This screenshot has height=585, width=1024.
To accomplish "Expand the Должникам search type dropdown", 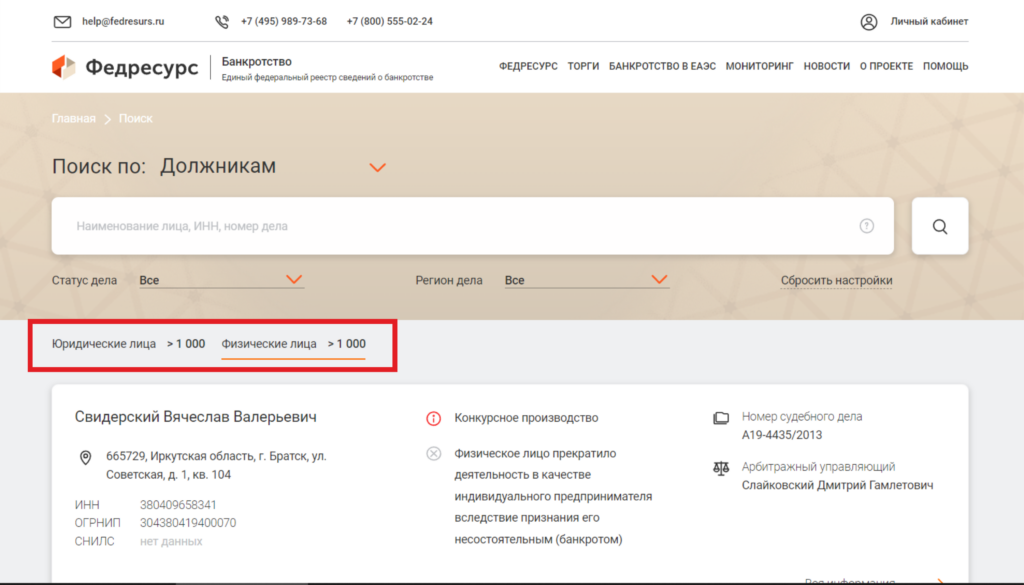I will point(377,167).
